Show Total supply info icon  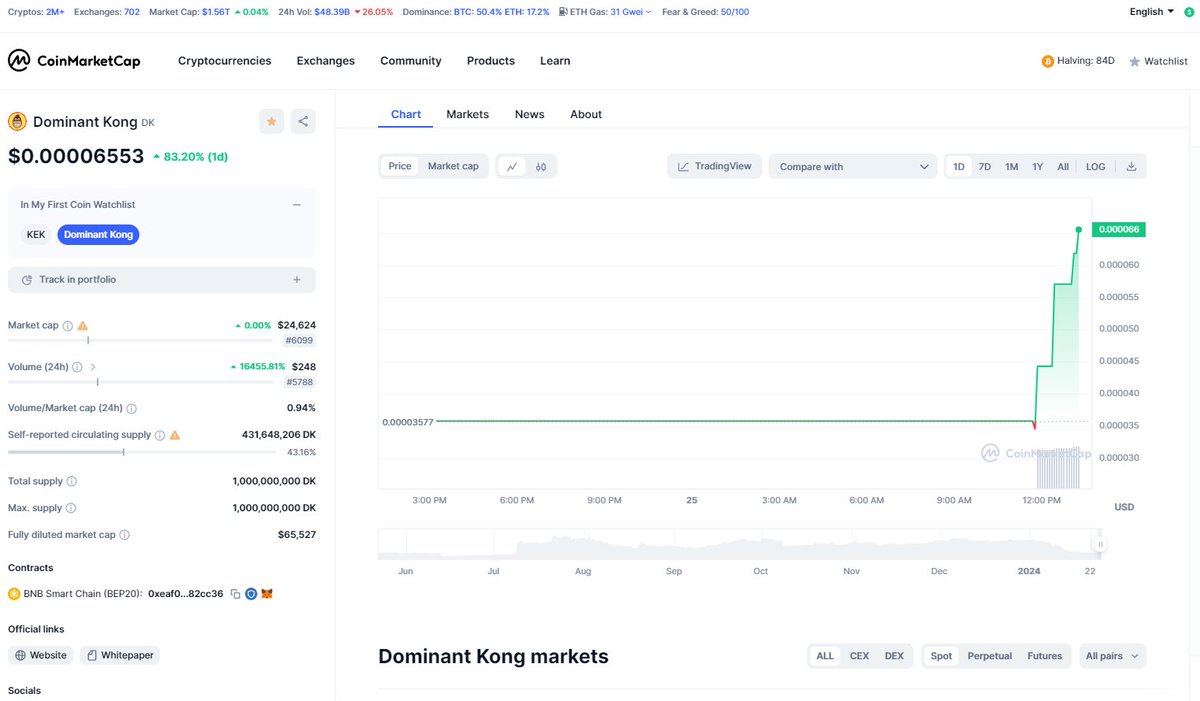tap(71, 482)
